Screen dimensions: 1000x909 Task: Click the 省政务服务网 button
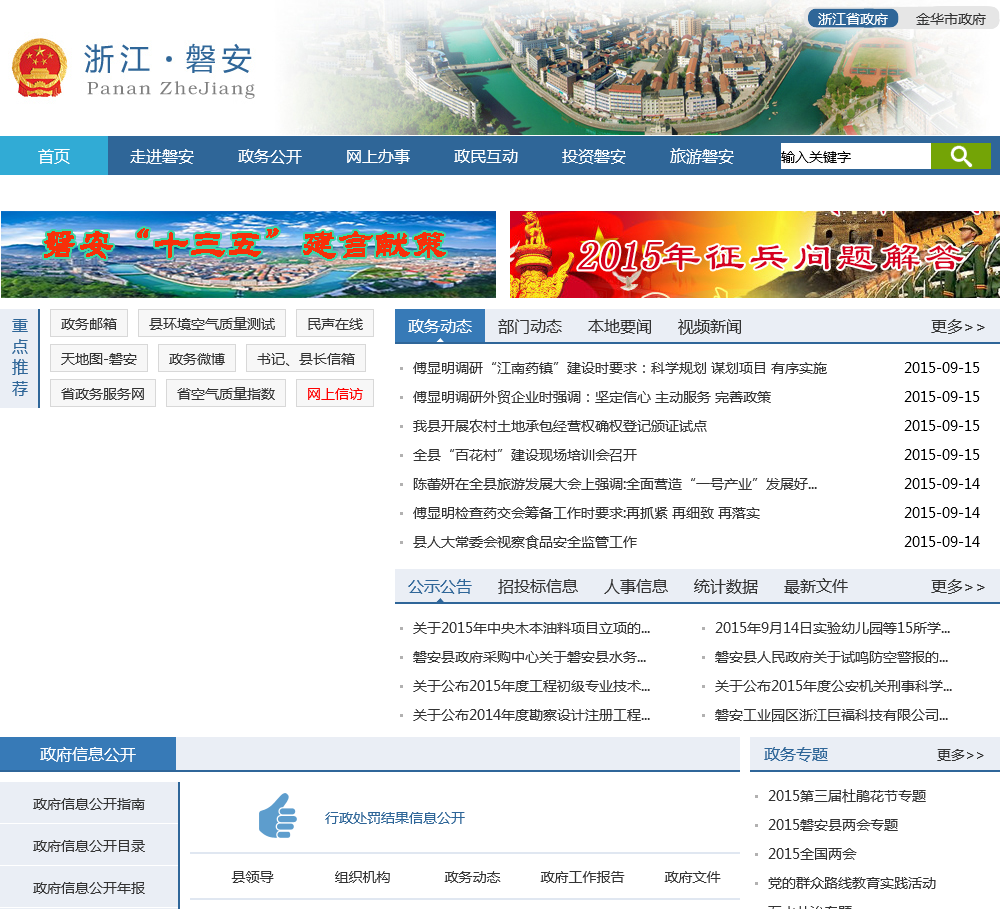pos(103,394)
